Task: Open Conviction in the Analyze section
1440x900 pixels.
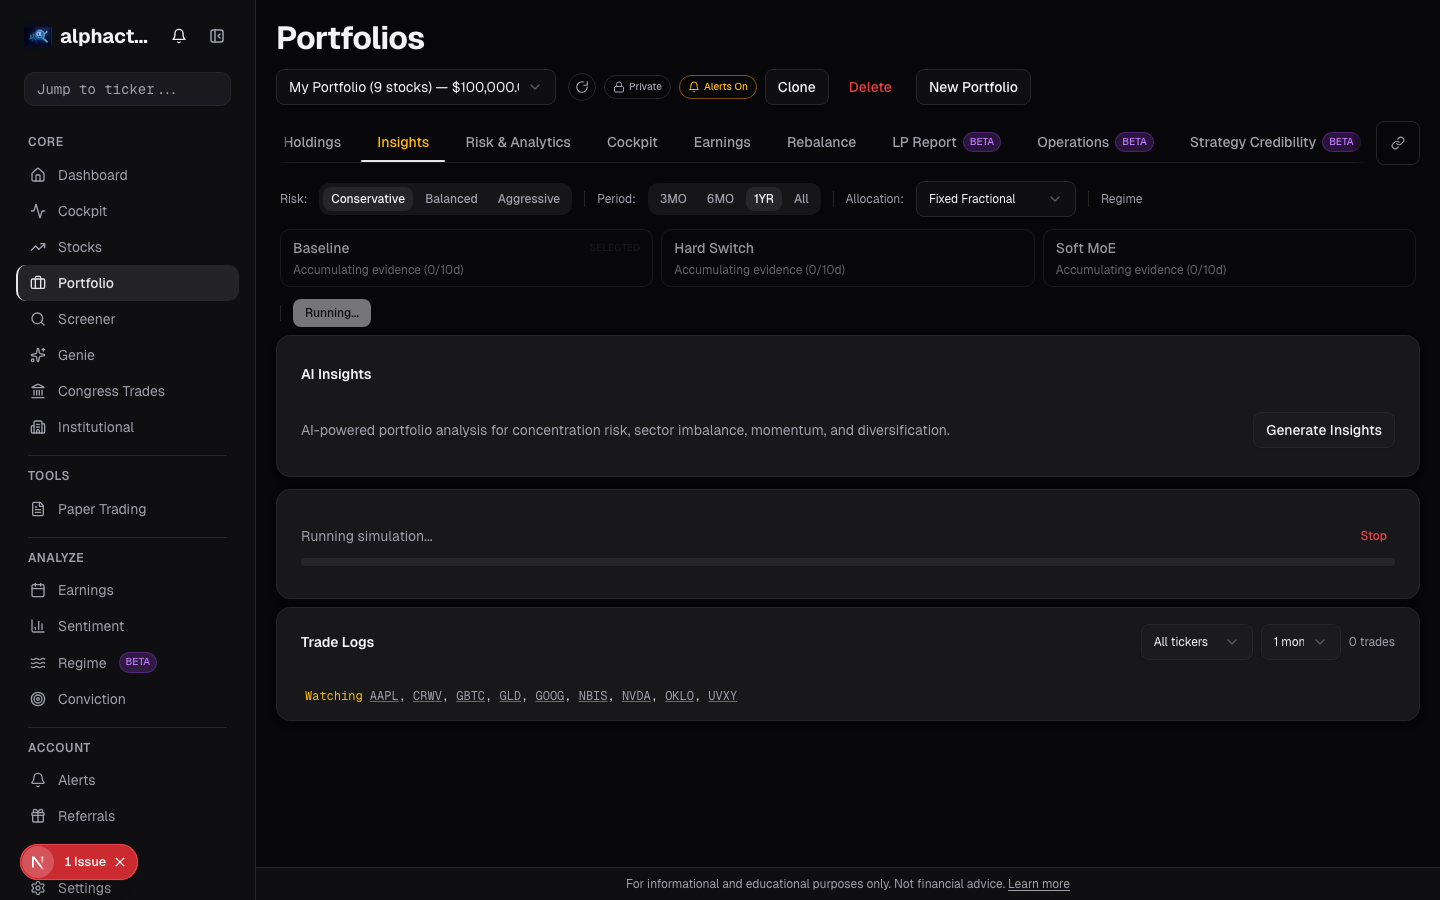Action: point(91,699)
